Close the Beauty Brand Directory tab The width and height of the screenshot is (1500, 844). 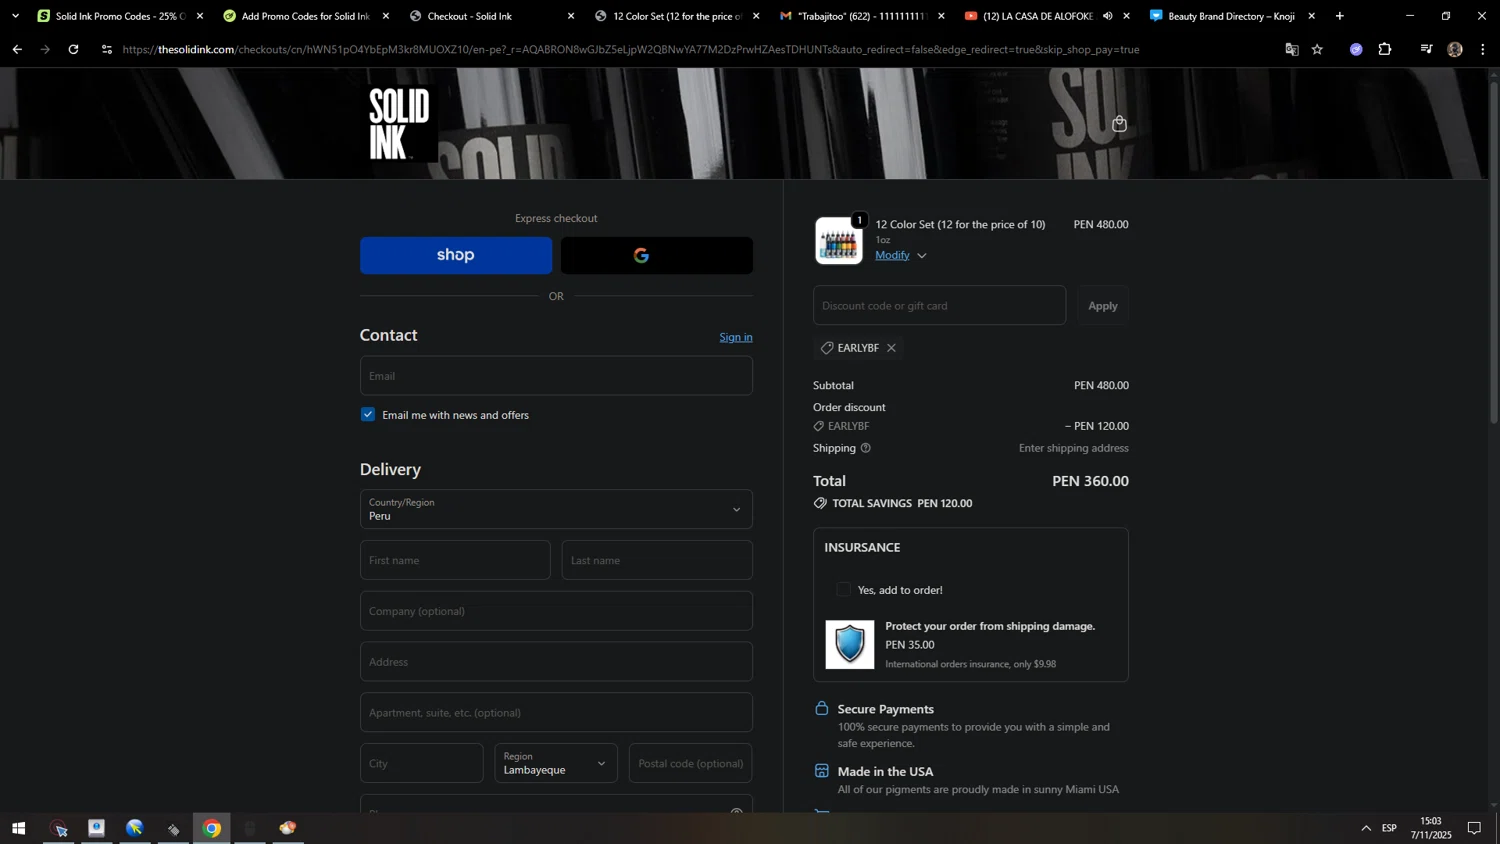pos(1311,16)
